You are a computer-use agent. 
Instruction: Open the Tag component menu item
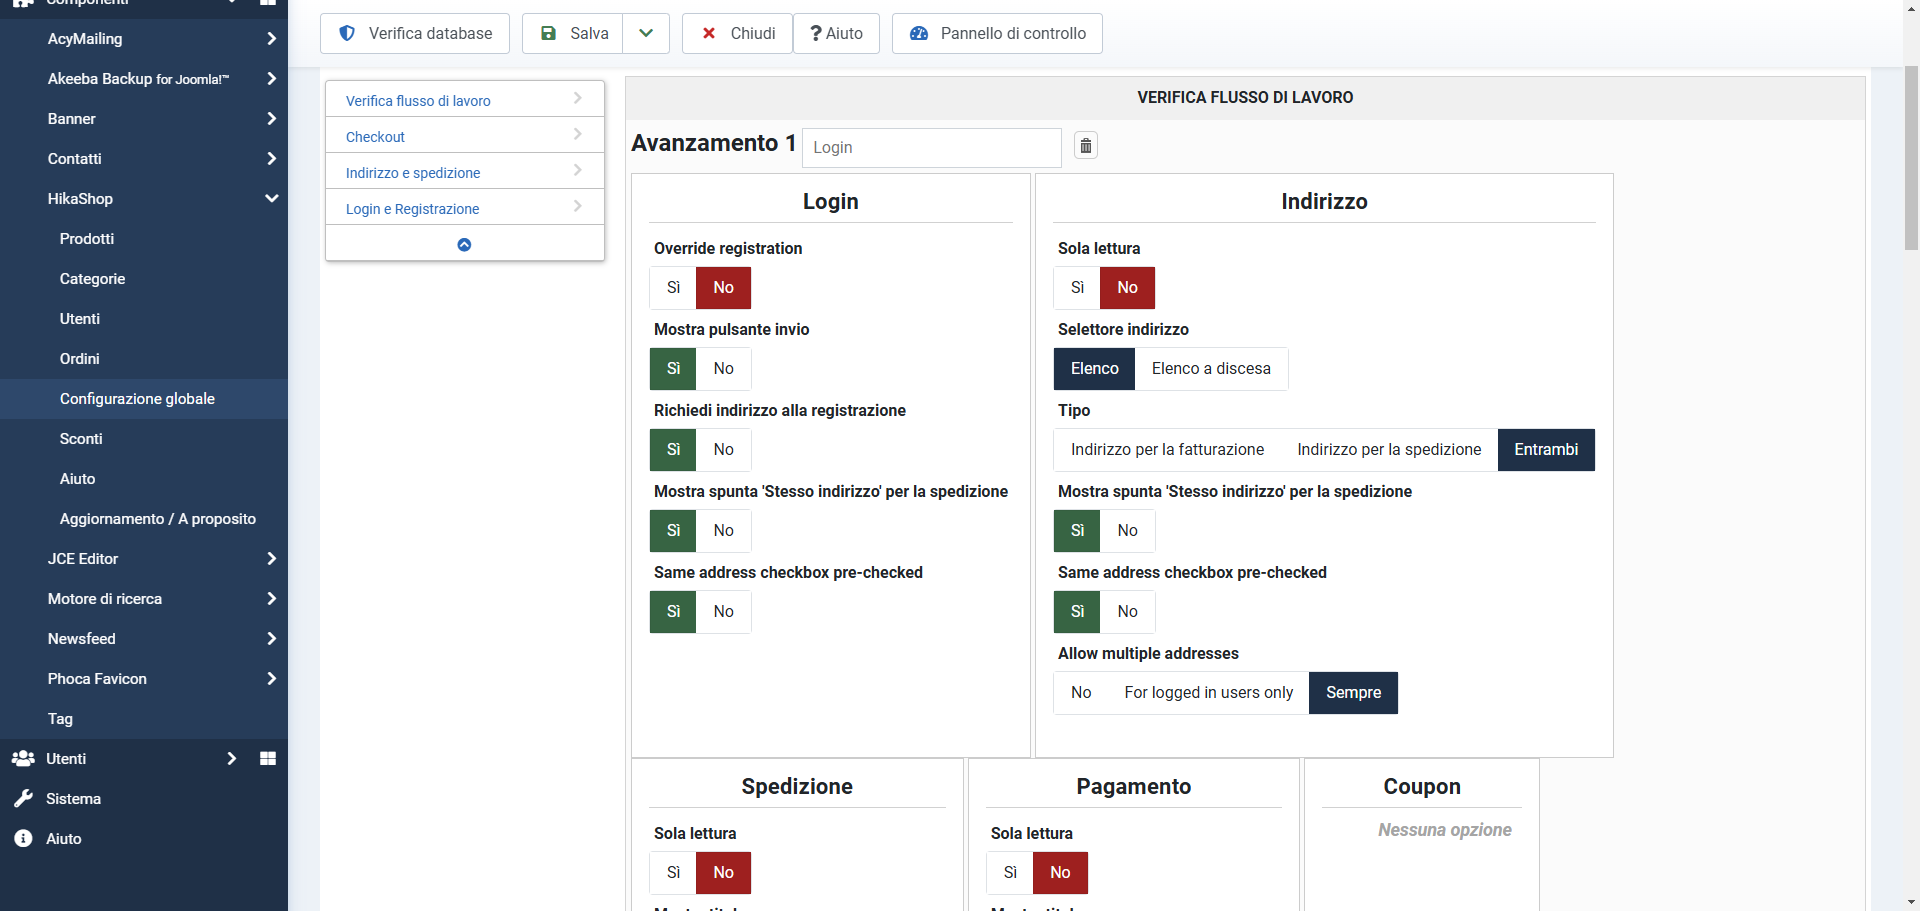144,719
